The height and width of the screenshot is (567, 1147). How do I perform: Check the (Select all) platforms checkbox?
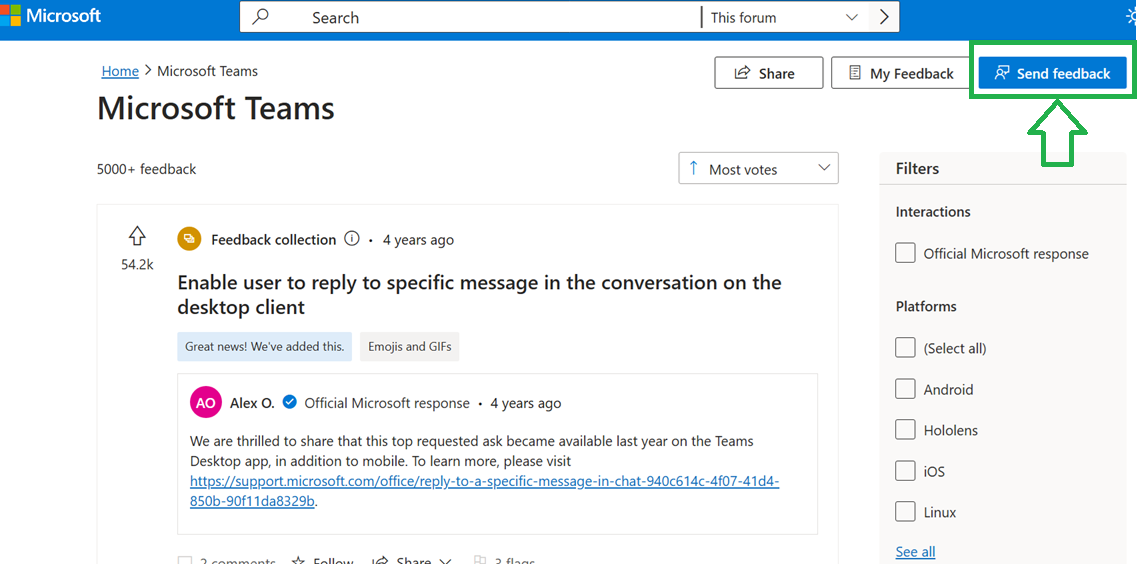point(905,348)
